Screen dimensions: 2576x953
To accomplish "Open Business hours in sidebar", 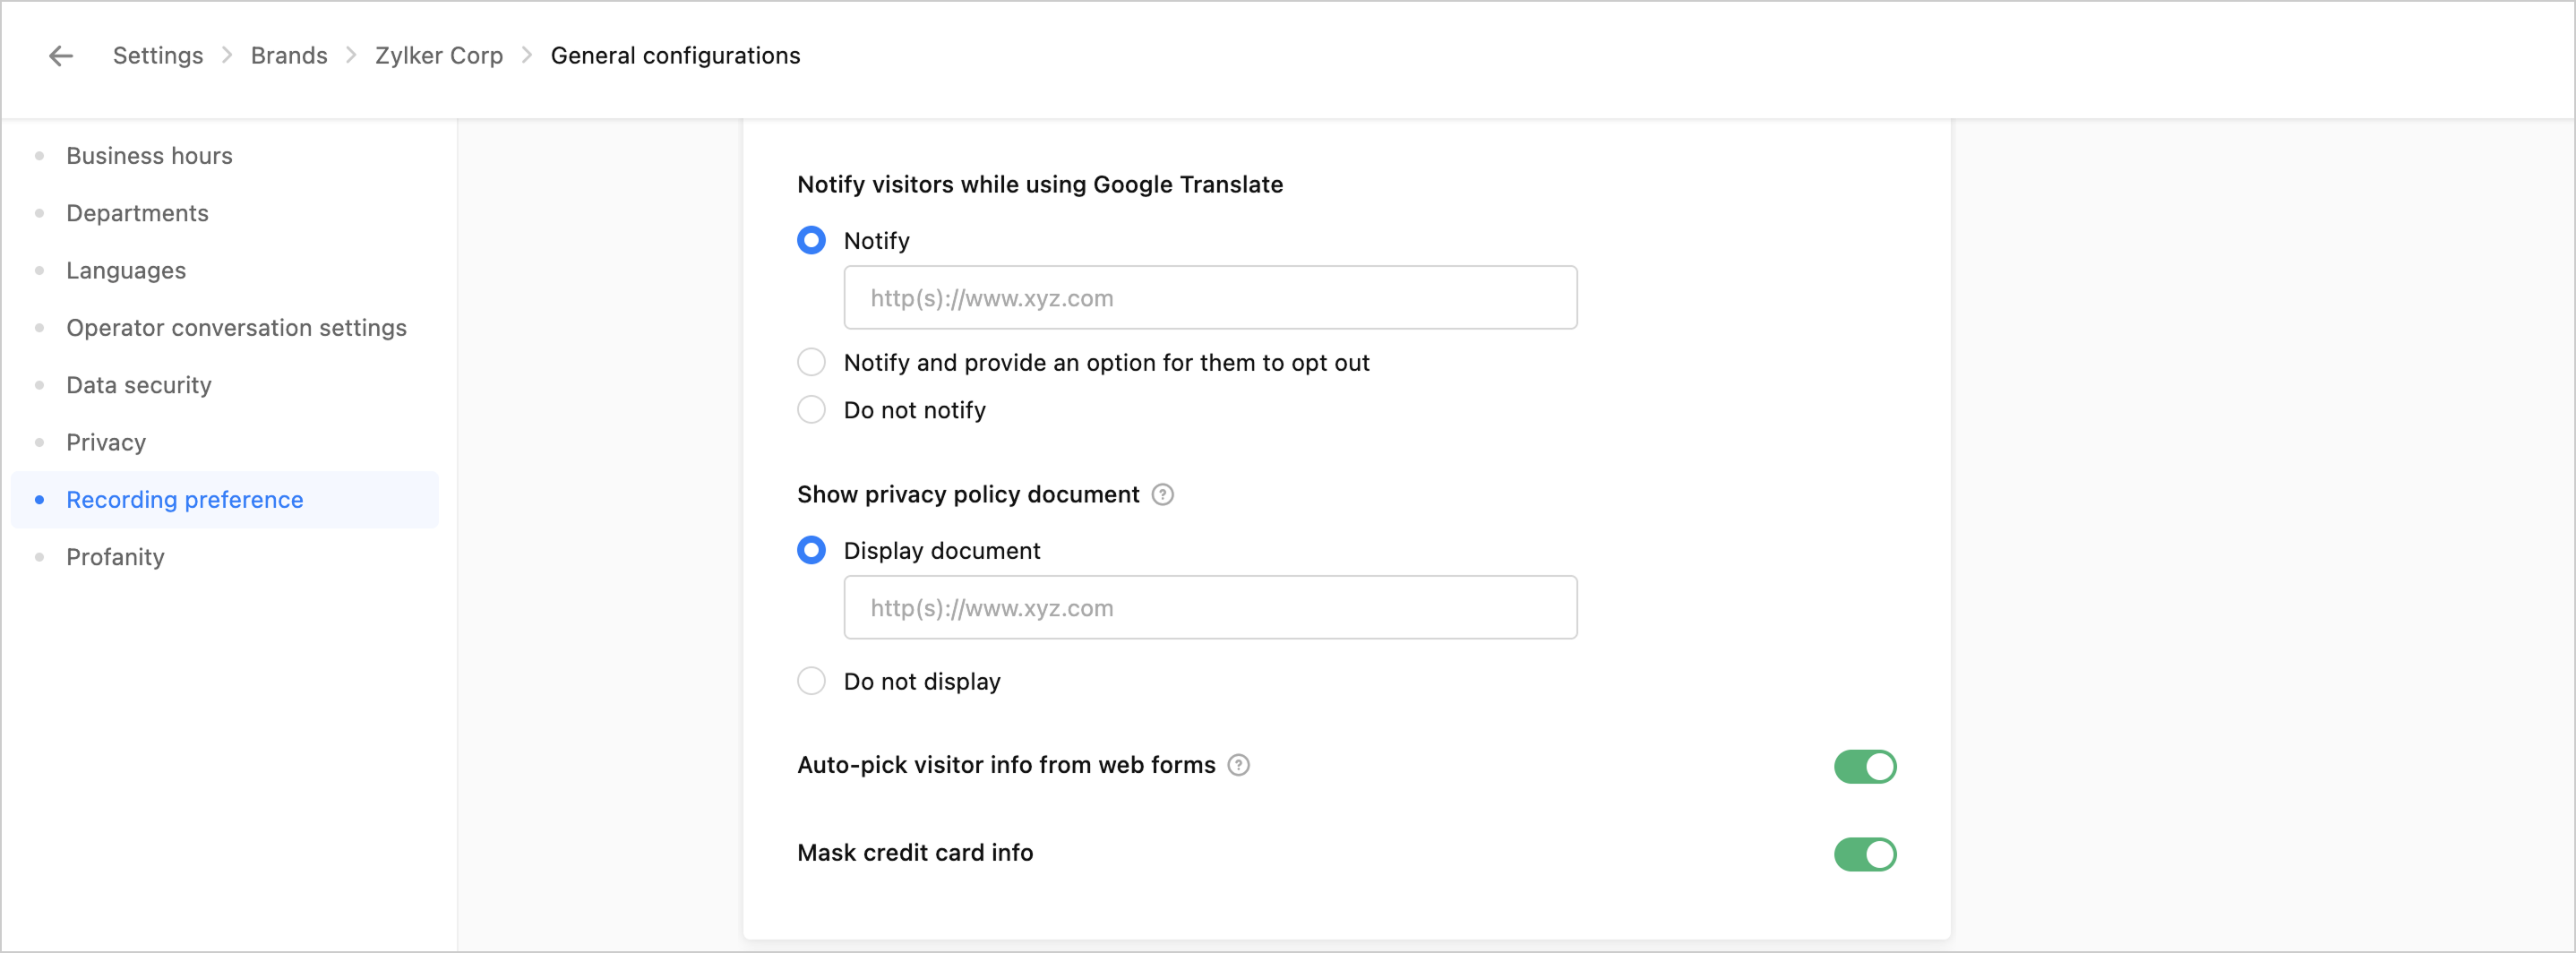I will [149, 156].
